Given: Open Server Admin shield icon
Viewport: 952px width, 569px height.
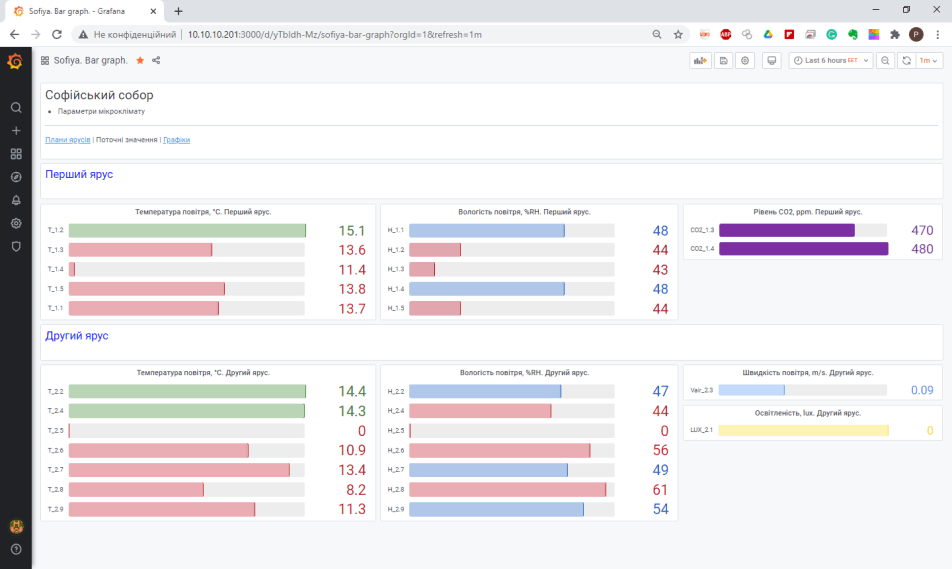Looking at the screenshot, I should (x=15, y=246).
